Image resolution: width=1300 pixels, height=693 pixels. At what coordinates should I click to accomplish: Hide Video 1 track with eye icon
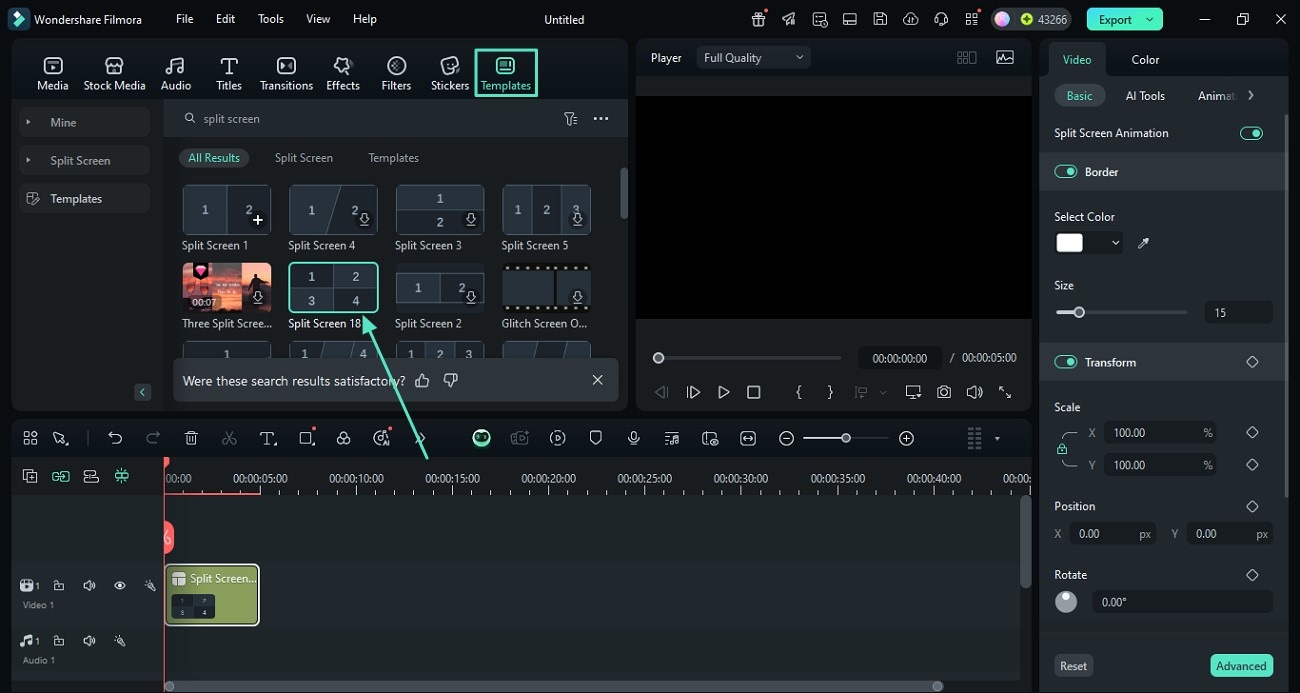point(119,586)
